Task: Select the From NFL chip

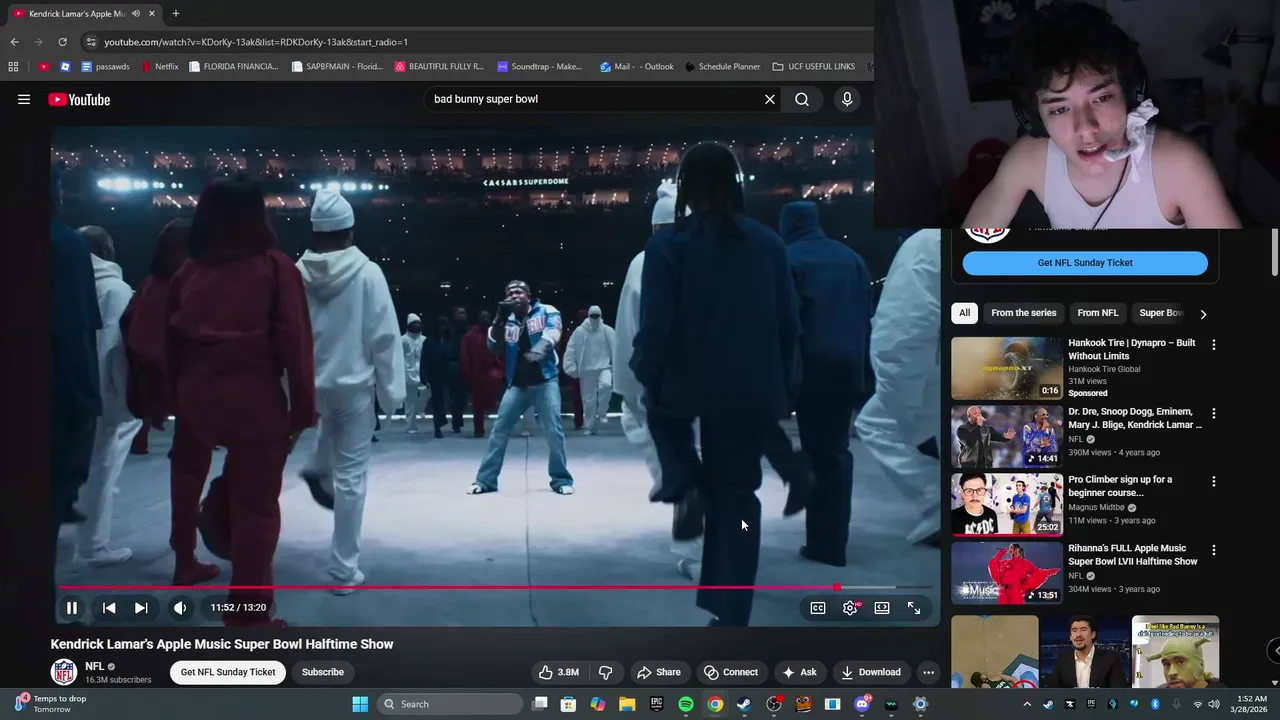Action: click(x=1097, y=313)
